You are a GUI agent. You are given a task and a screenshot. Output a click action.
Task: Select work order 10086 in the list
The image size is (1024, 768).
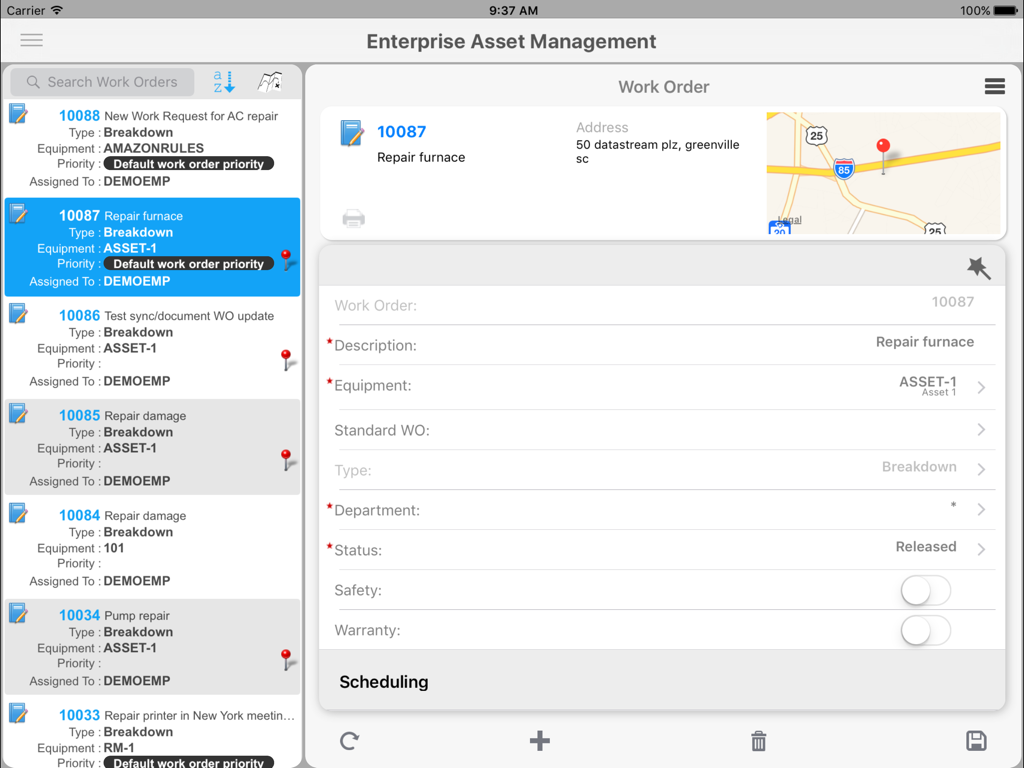pos(150,347)
